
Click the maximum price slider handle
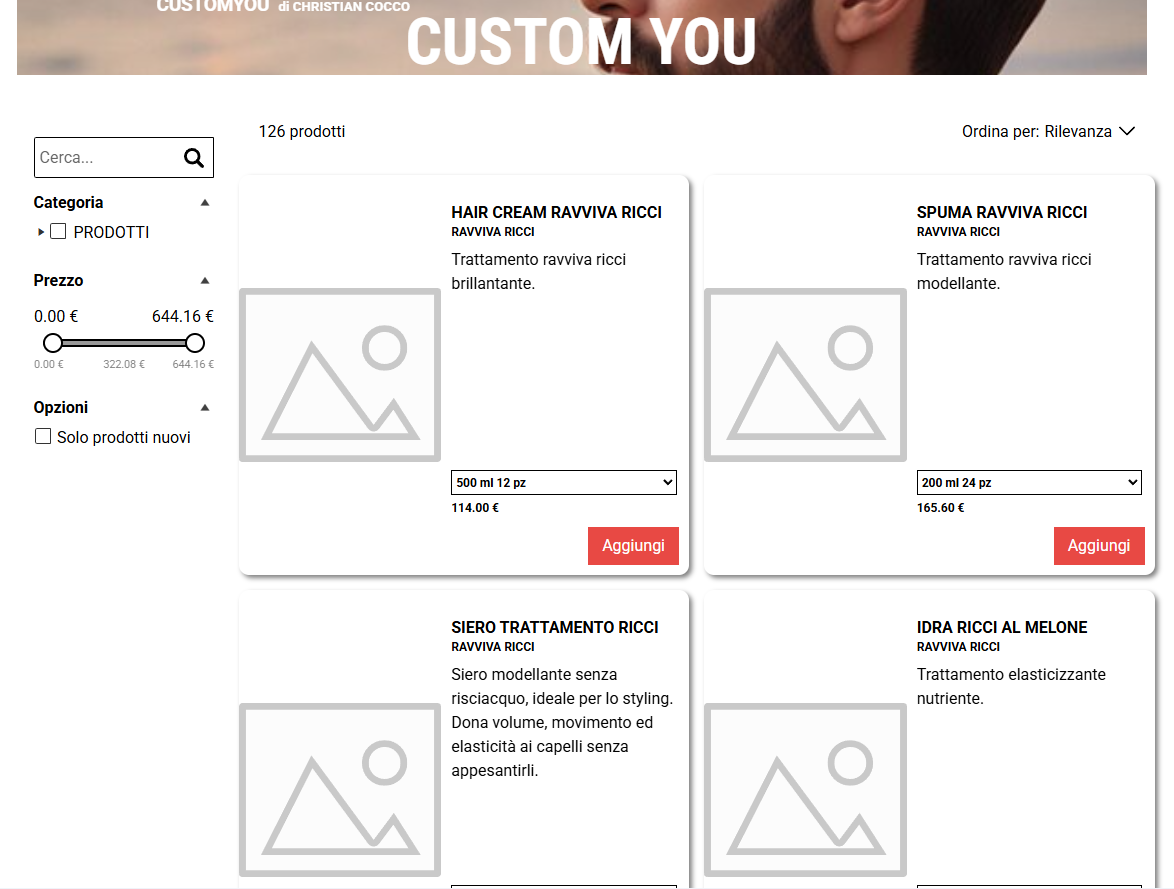coord(195,343)
